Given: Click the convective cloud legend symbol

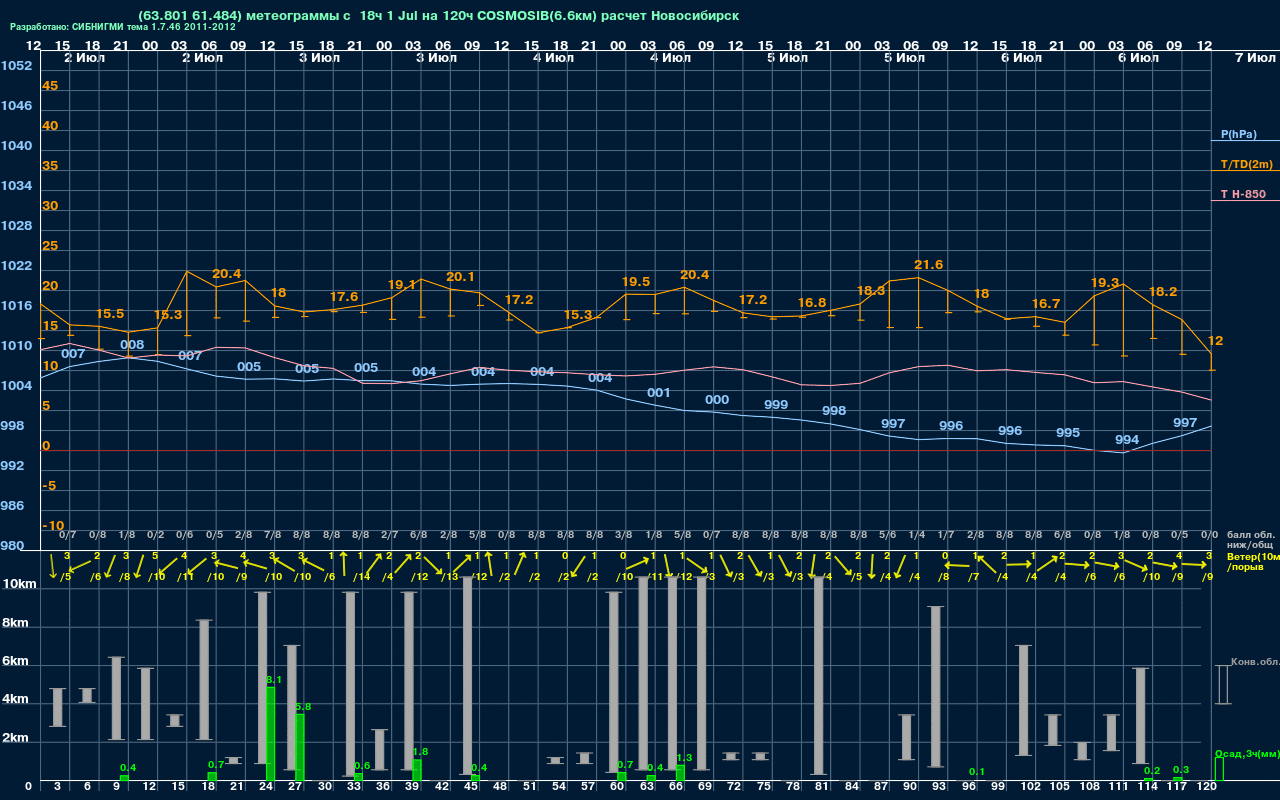Looking at the screenshot, I should [1222, 684].
